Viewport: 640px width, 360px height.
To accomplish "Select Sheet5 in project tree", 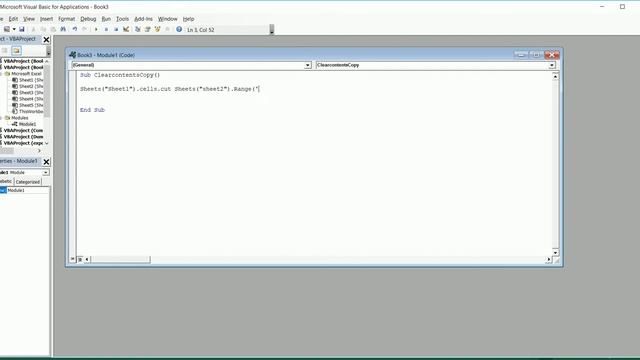I will click(x=28, y=105).
